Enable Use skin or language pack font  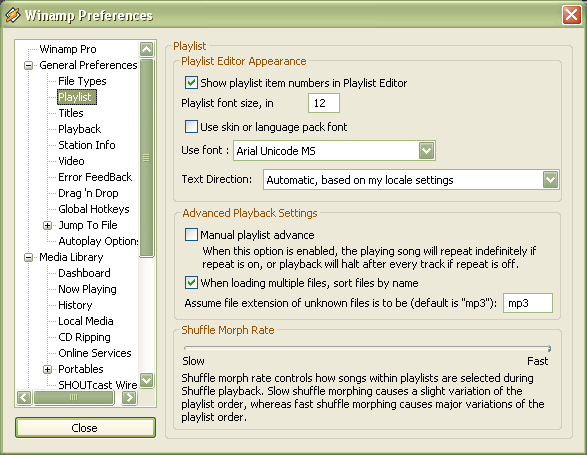pos(191,127)
